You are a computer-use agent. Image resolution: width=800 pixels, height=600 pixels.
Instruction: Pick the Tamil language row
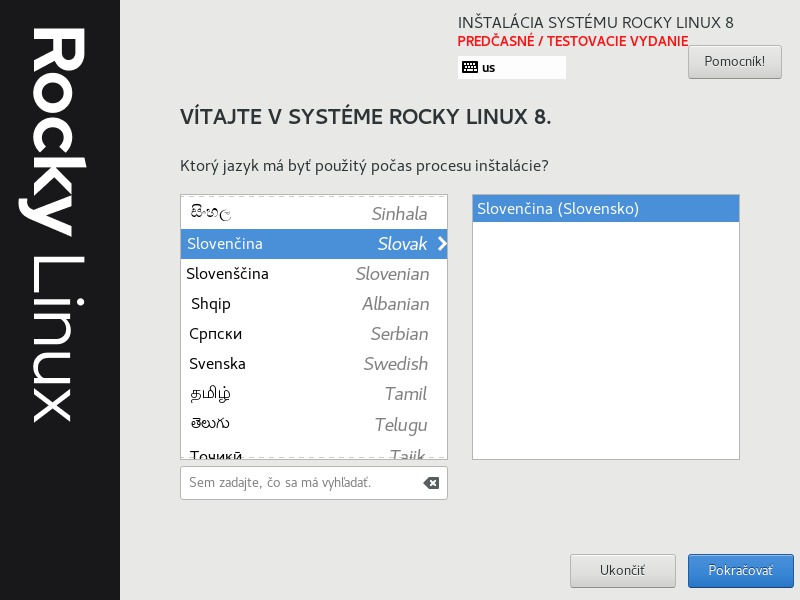314,394
